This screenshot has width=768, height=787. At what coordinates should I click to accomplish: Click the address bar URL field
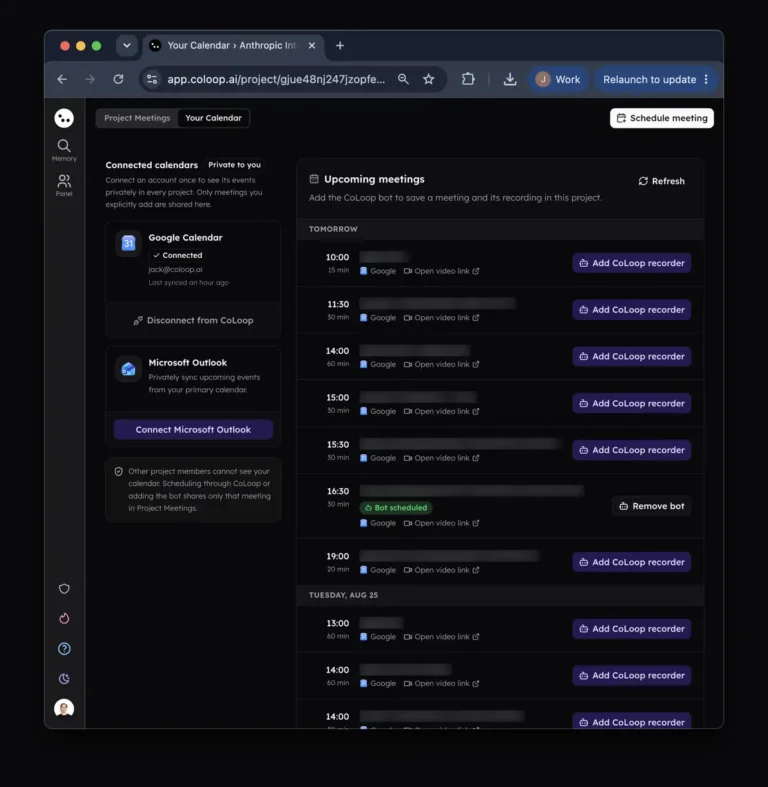pyautogui.click(x=276, y=79)
